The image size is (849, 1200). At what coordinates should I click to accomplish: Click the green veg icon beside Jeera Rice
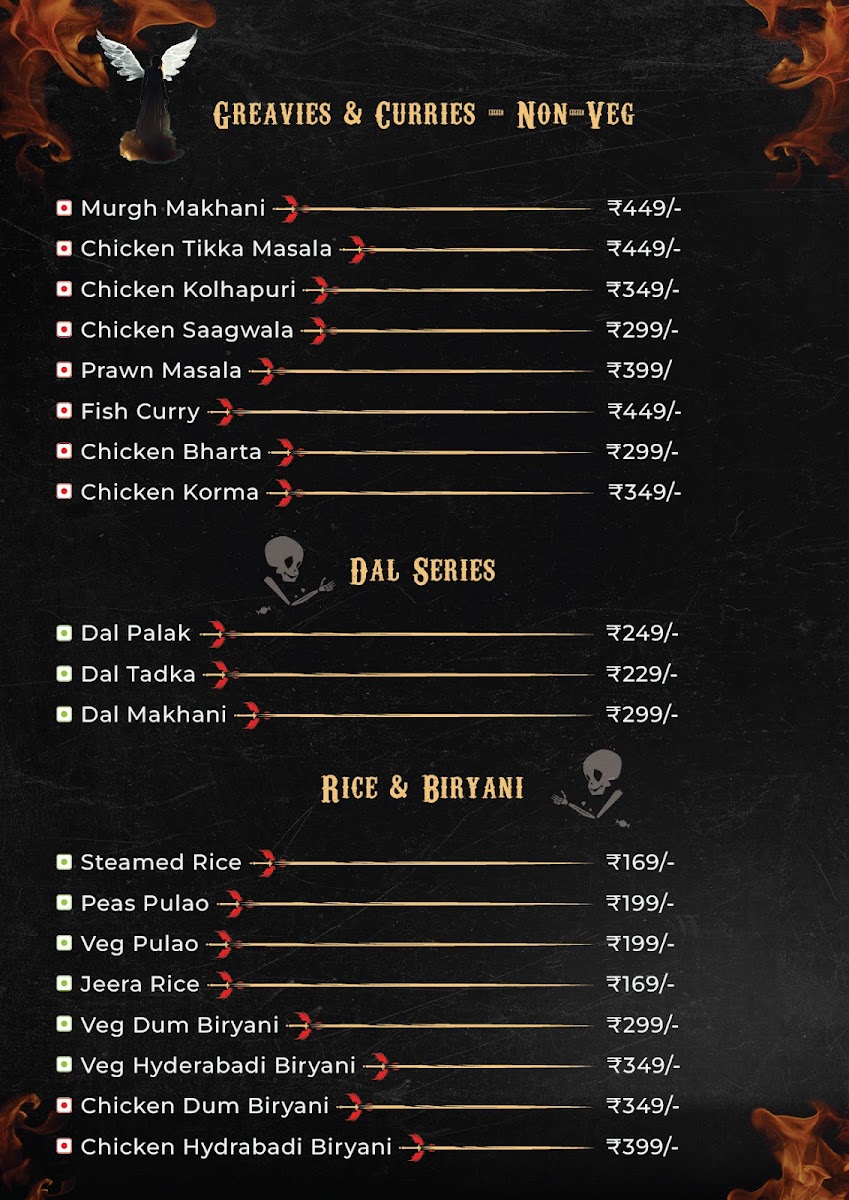(64, 984)
